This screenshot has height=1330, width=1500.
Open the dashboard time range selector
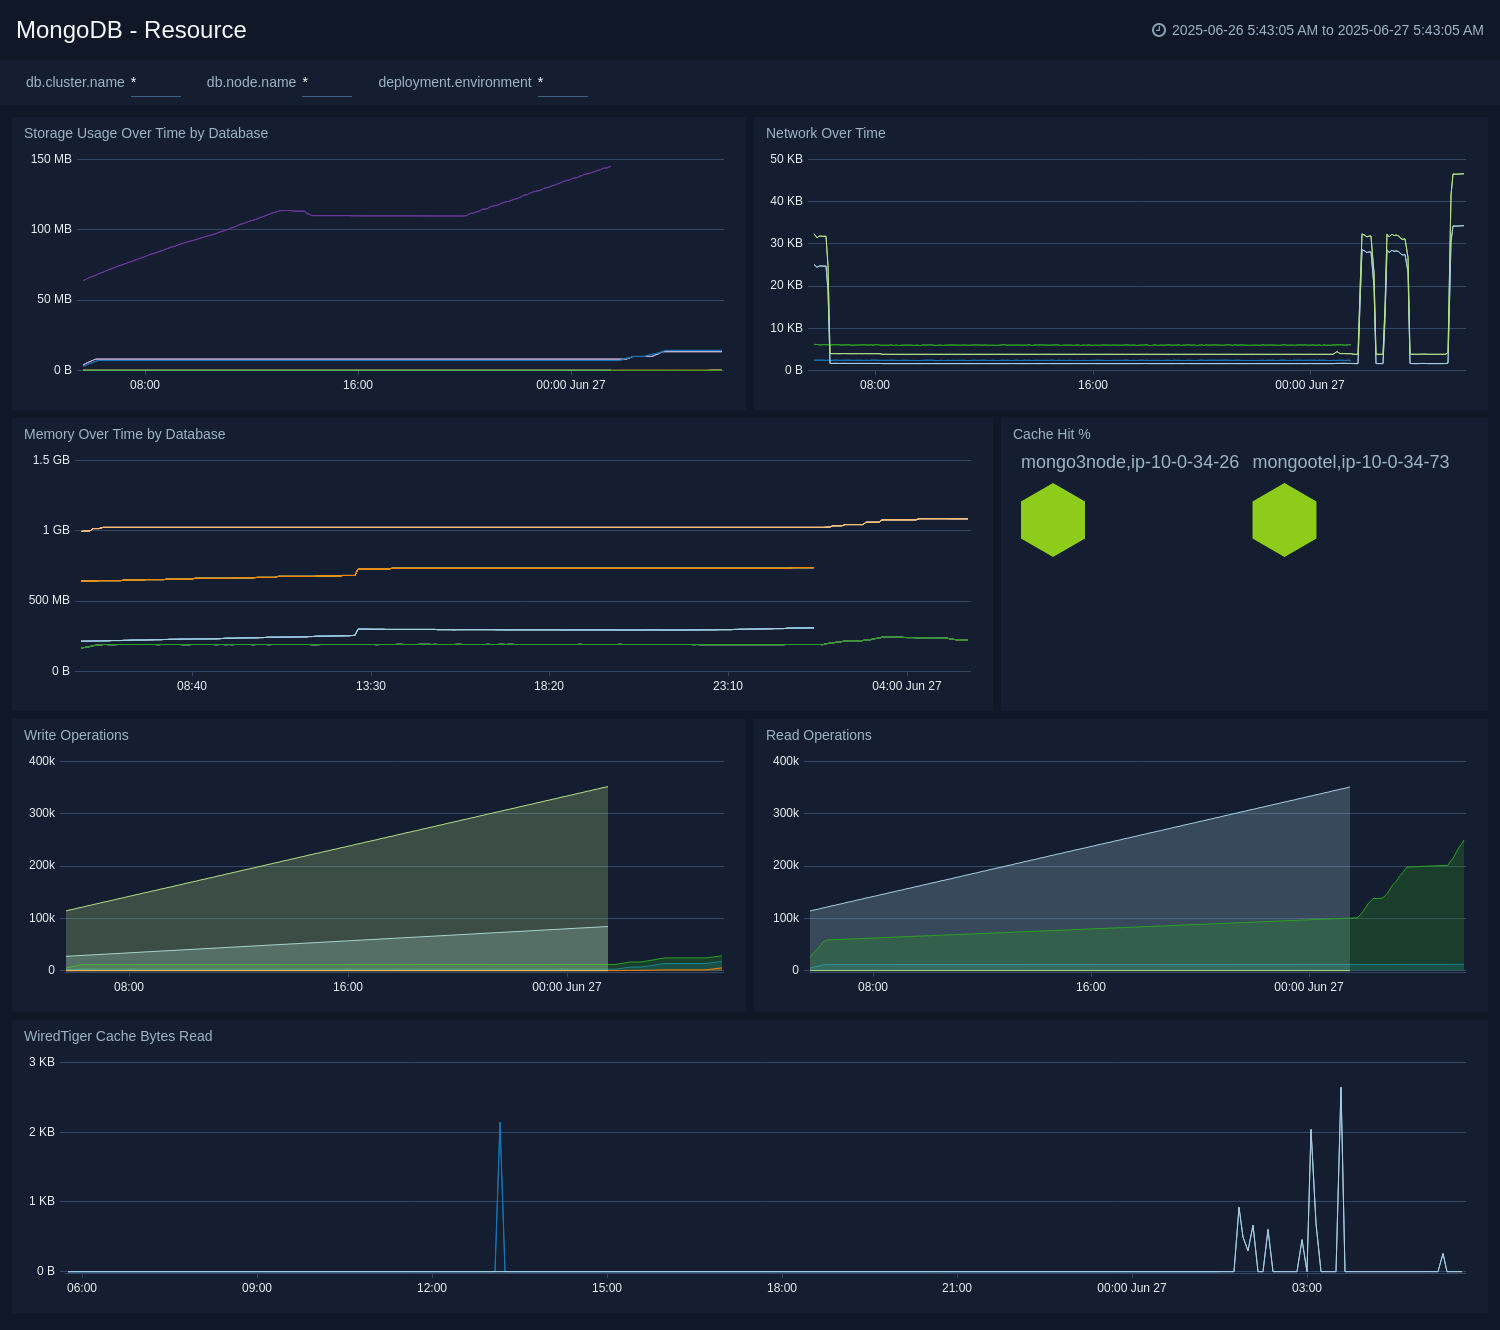click(1318, 30)
